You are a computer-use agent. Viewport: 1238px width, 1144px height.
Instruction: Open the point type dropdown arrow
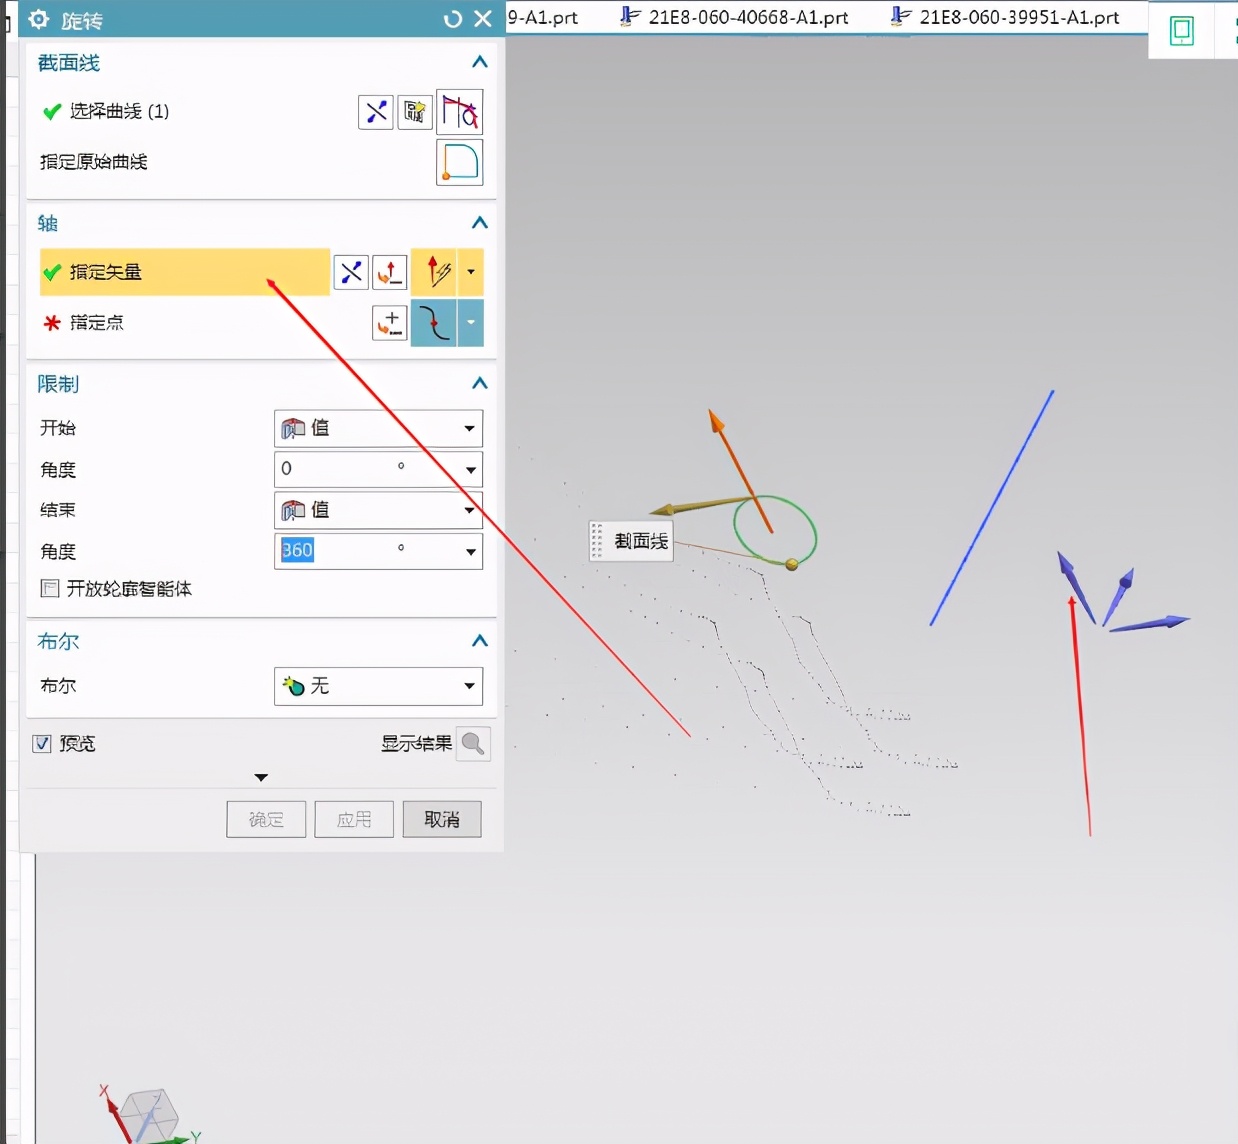pos(470,323)
